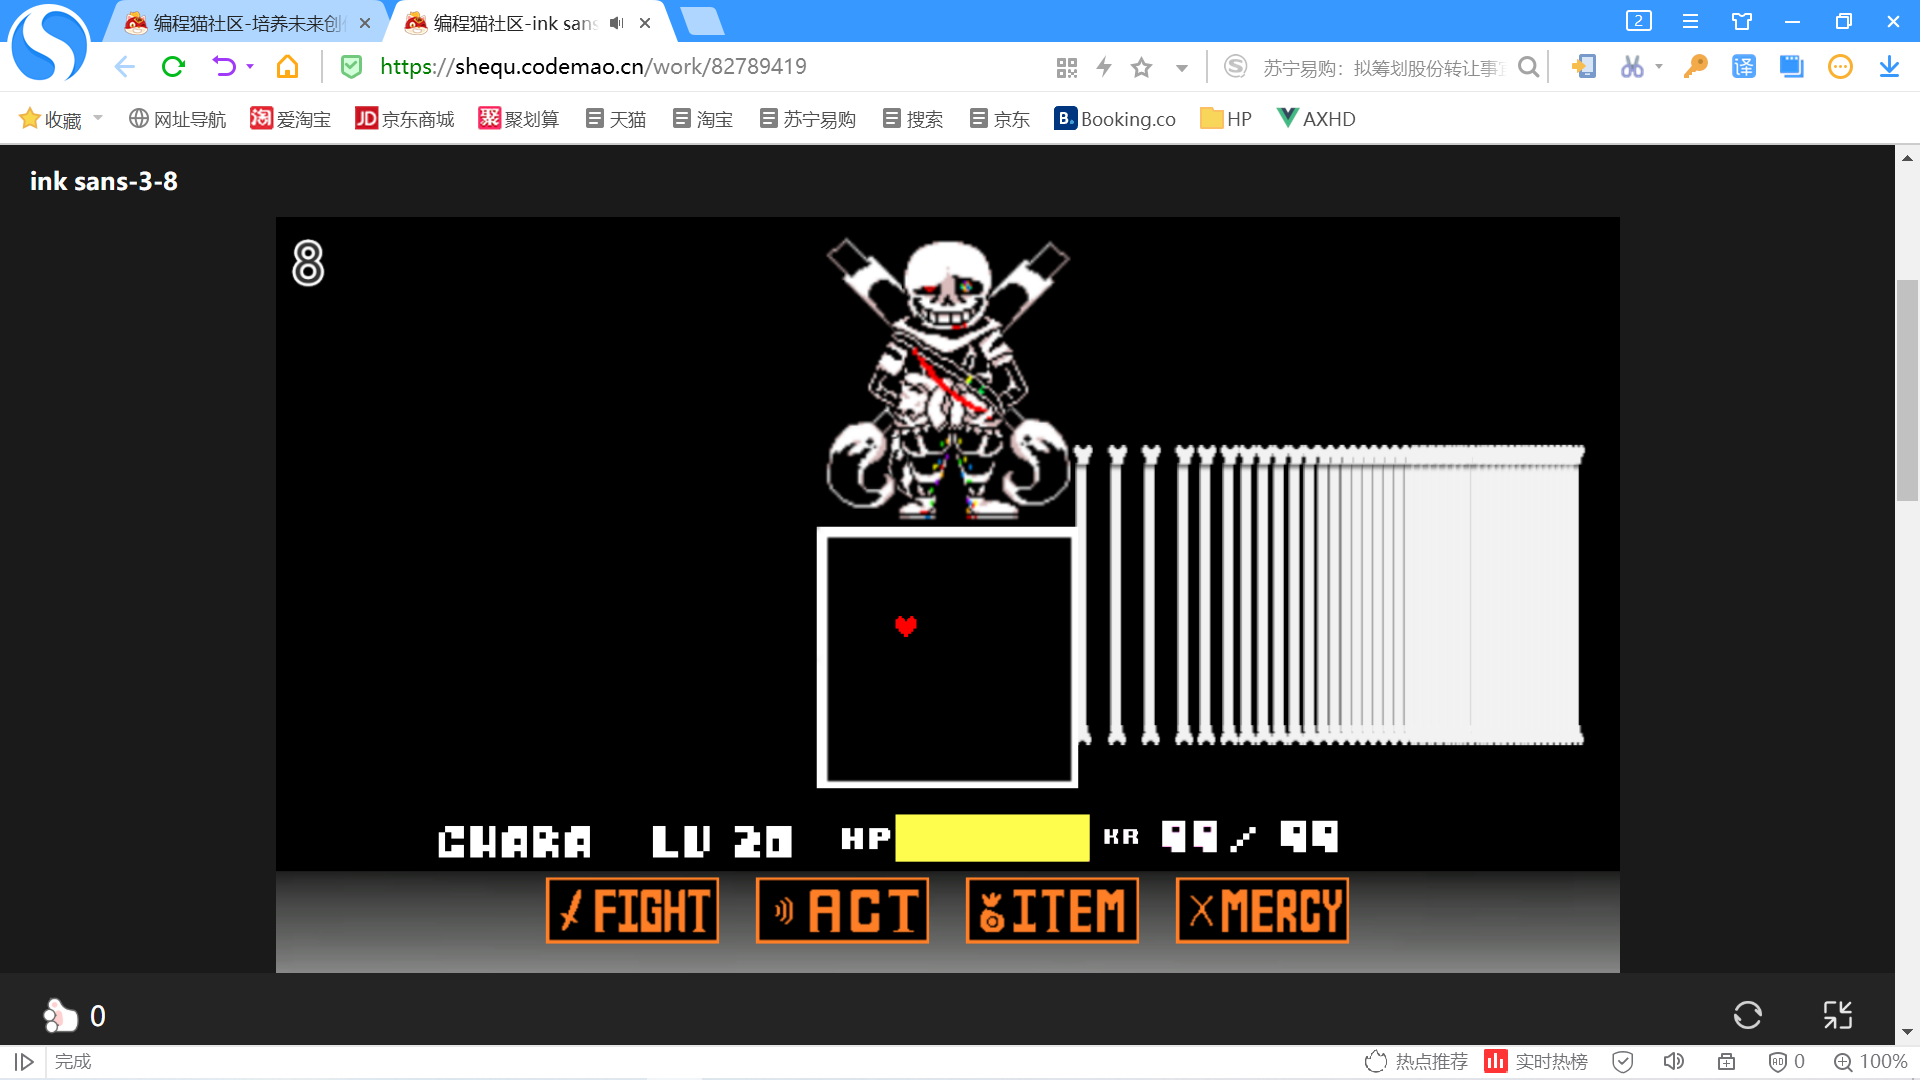Click the open-windows count icon showing 2
The width and height of the screenshot is (1920, 1080).
(1639, 21)
